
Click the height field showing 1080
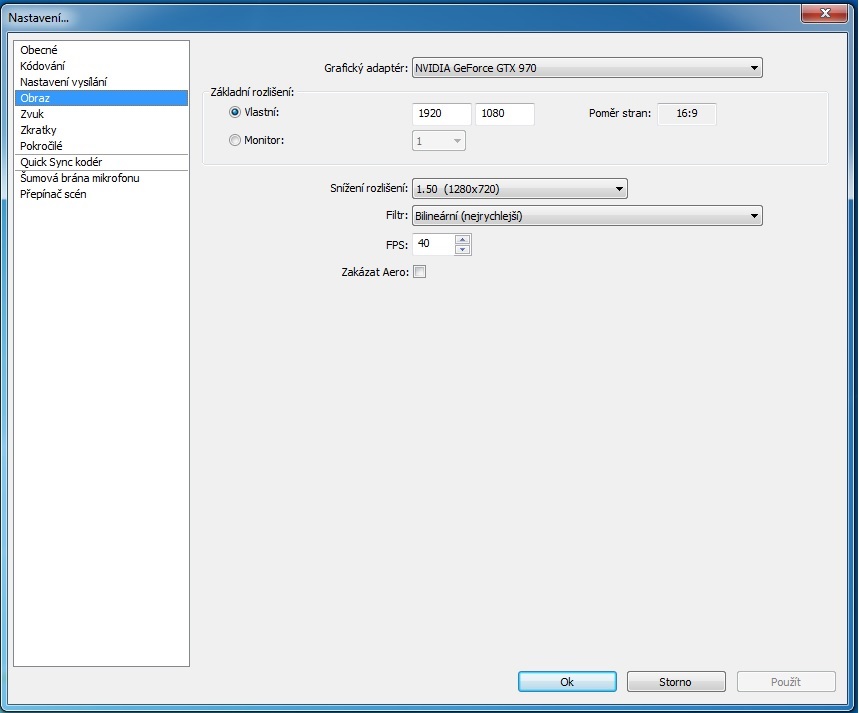pos(505,113)
